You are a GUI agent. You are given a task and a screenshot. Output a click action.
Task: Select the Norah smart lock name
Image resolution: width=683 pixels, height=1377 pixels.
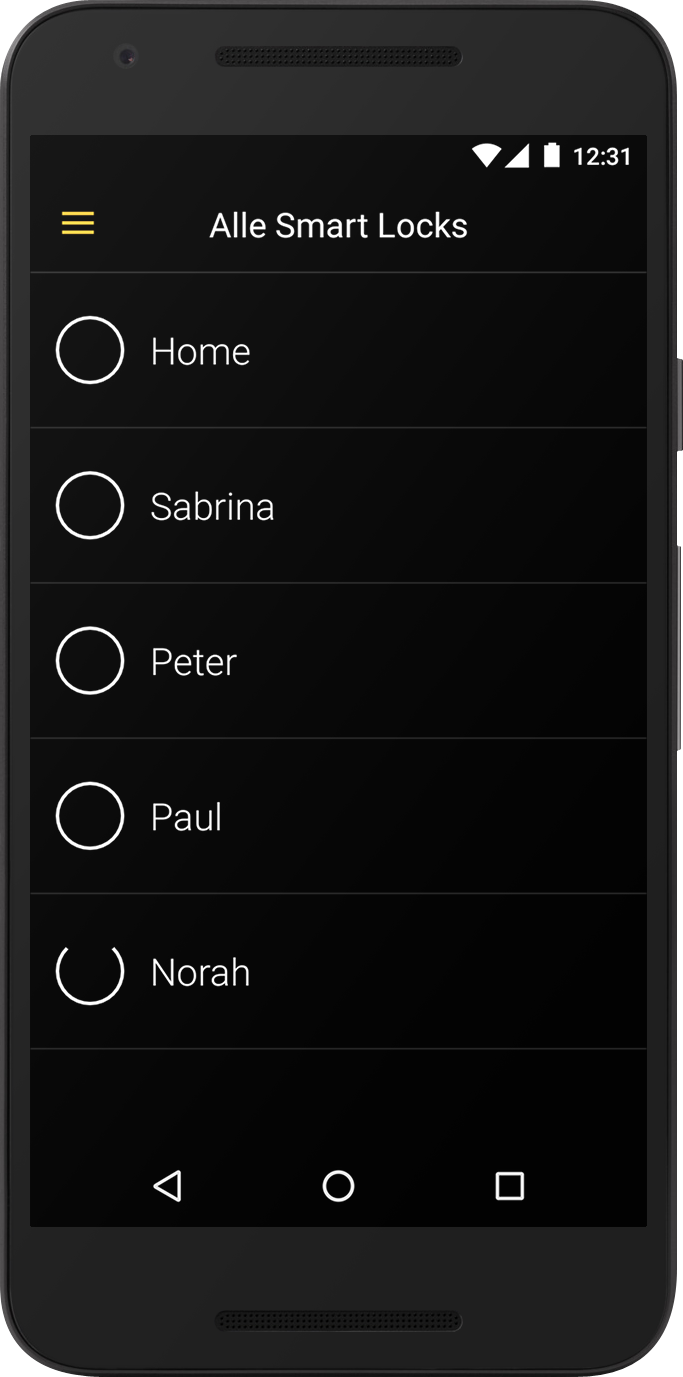200,973
